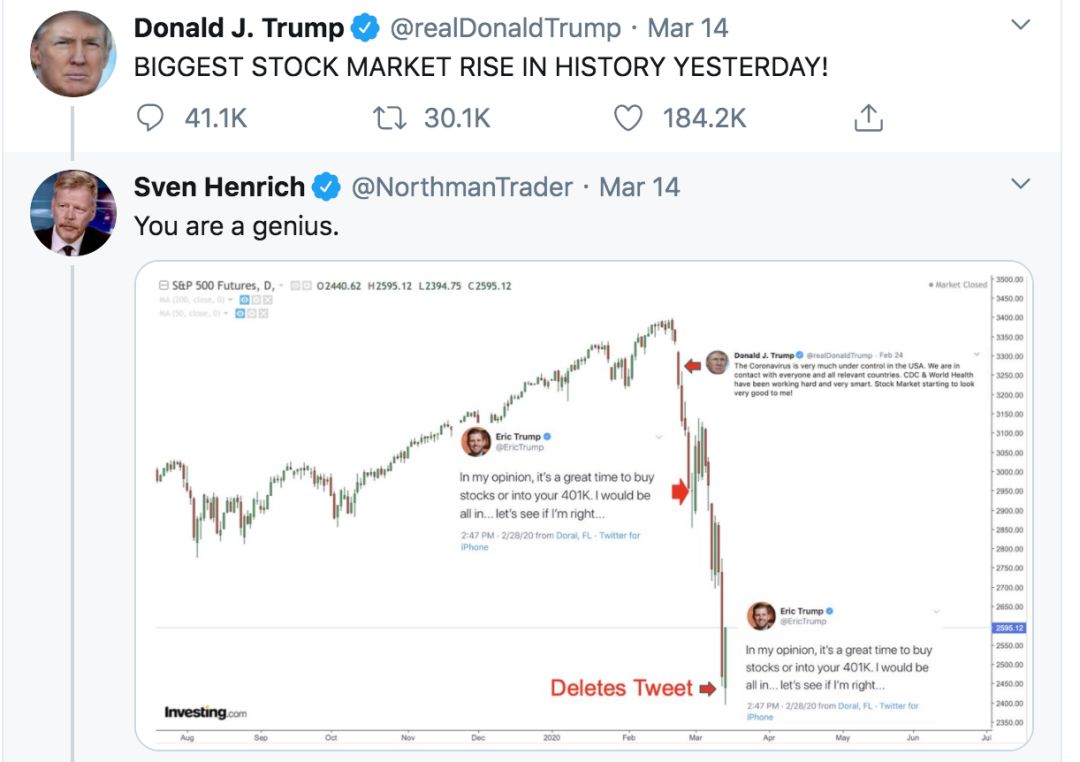Click the 41.1K reply count
Image resolution: width=1080 pixels, height=762 pixels.
(216, 119)
